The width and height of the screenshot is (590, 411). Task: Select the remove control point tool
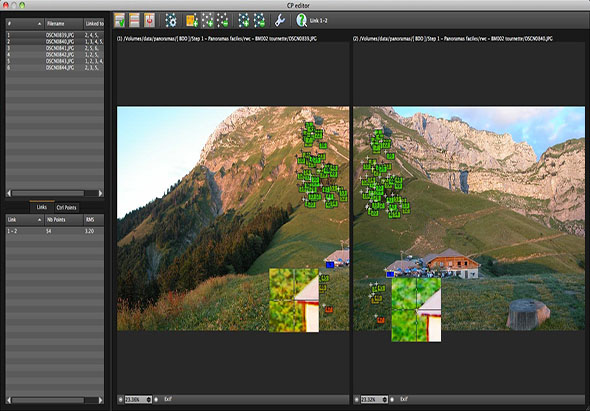223,20
